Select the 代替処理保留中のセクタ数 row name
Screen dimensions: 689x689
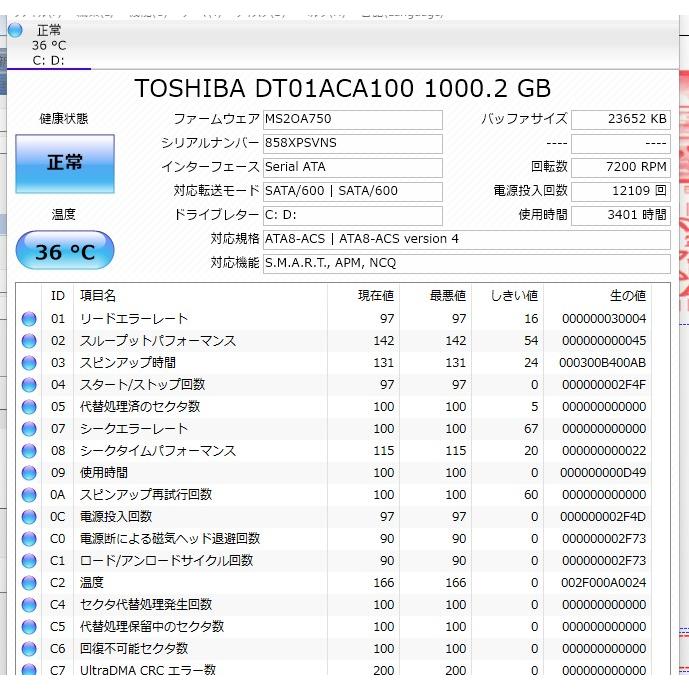point(152,627)
